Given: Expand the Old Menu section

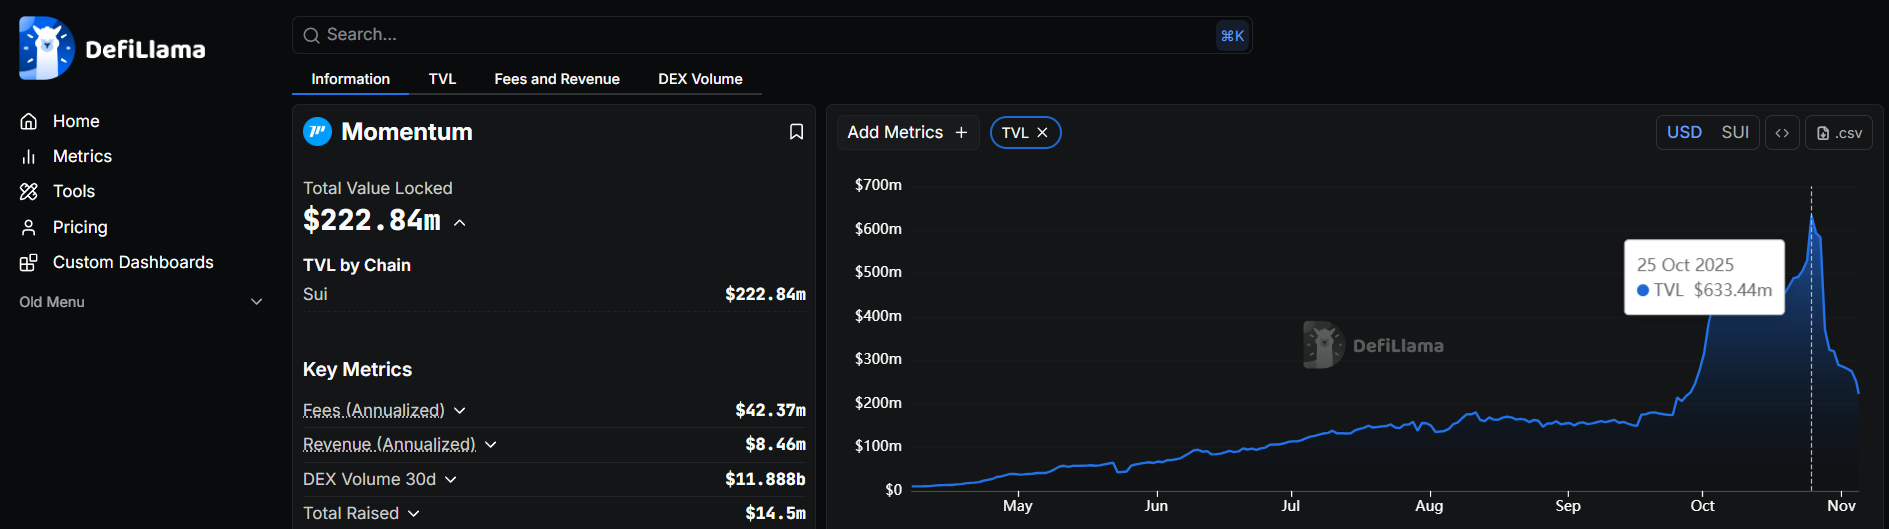Looking at the screenshot, I should coord(256,302).
